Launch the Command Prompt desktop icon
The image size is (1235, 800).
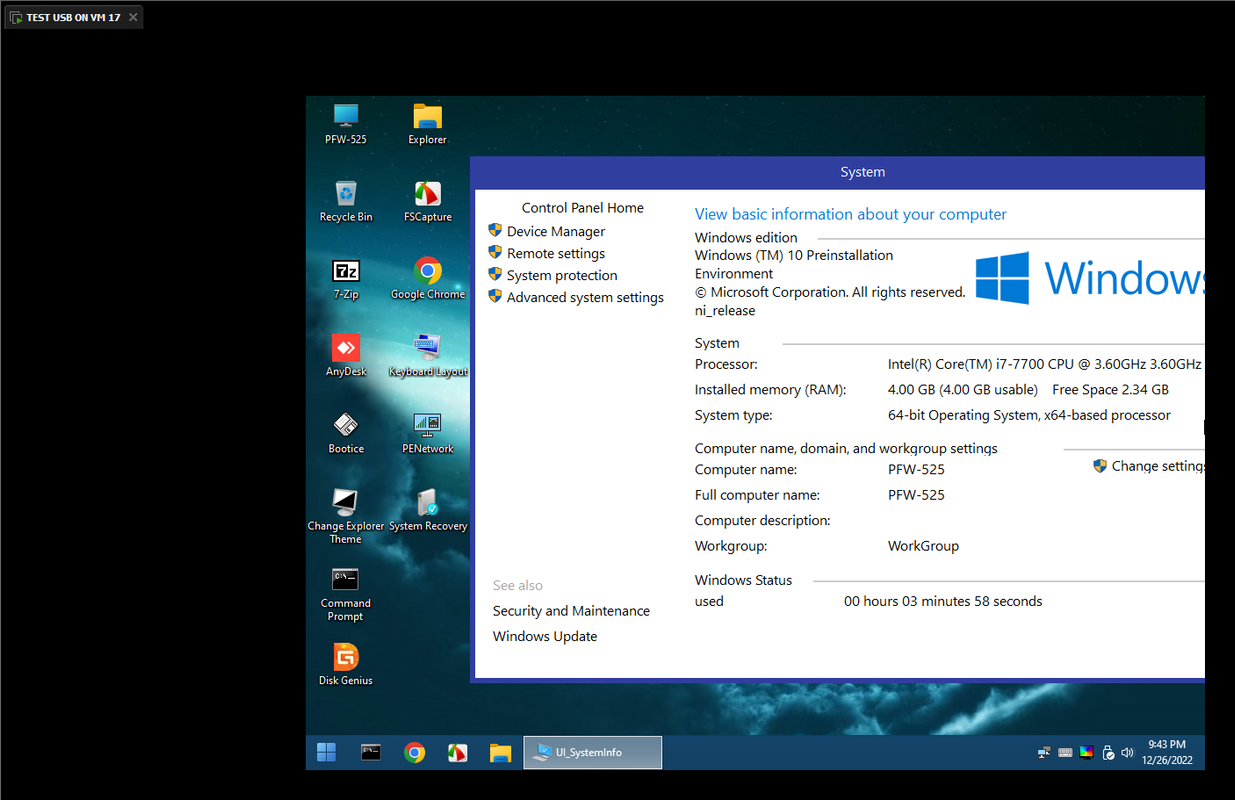point(346,594)
